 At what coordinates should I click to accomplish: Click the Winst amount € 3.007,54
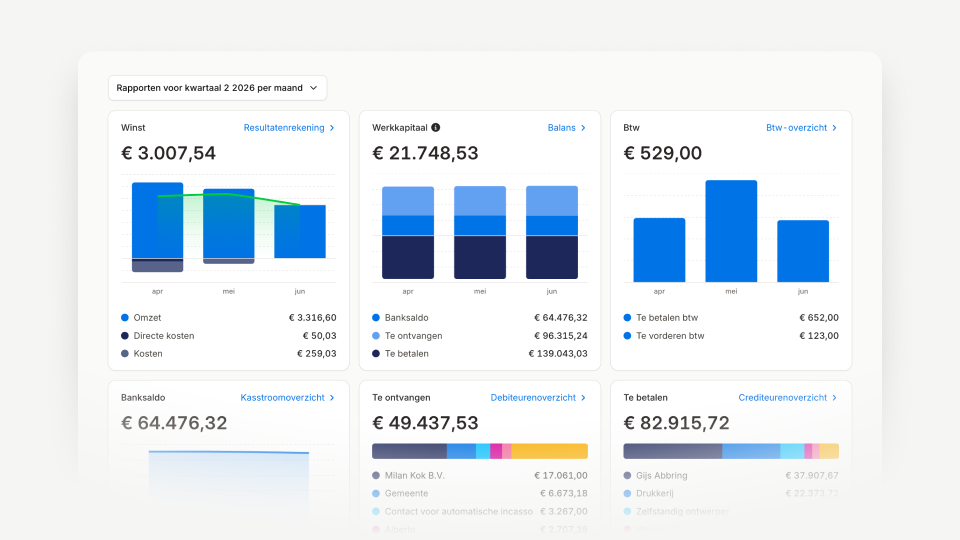coord(168,153)
